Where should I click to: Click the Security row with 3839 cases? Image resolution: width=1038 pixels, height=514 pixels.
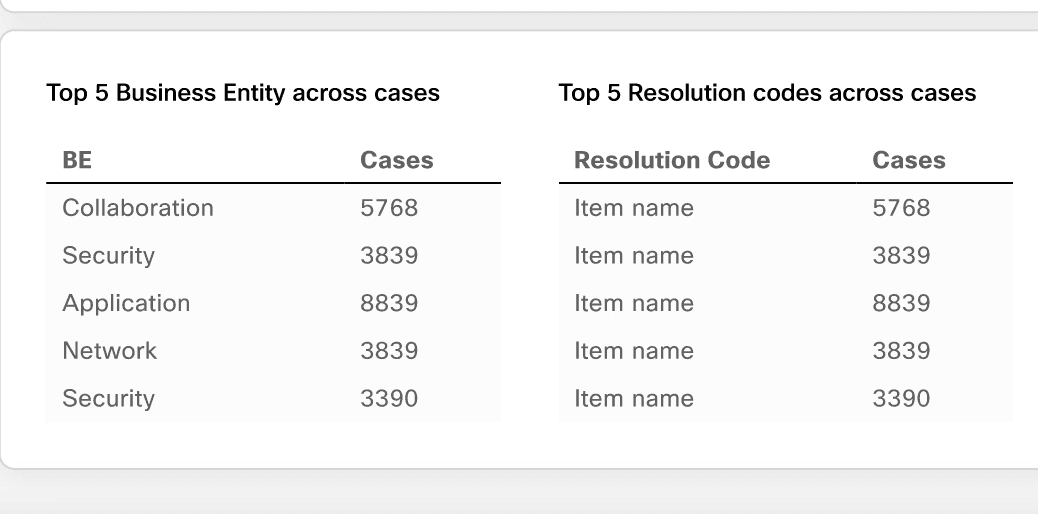click(273, 256)
